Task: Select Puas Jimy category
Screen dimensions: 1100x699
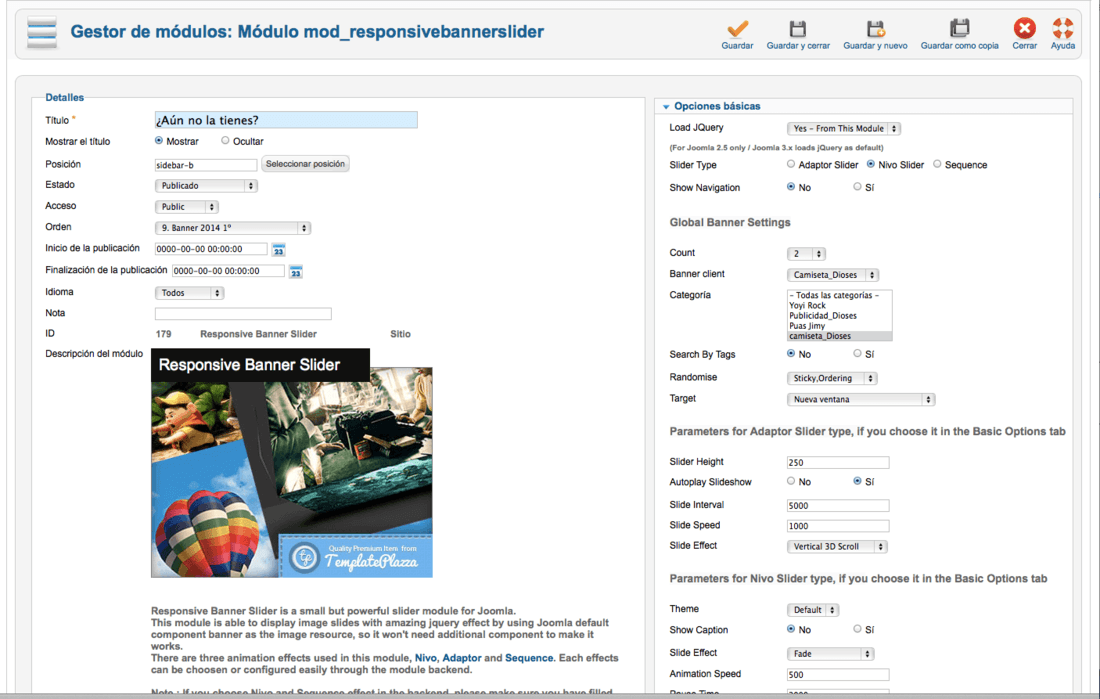Action: coord(839,326)
